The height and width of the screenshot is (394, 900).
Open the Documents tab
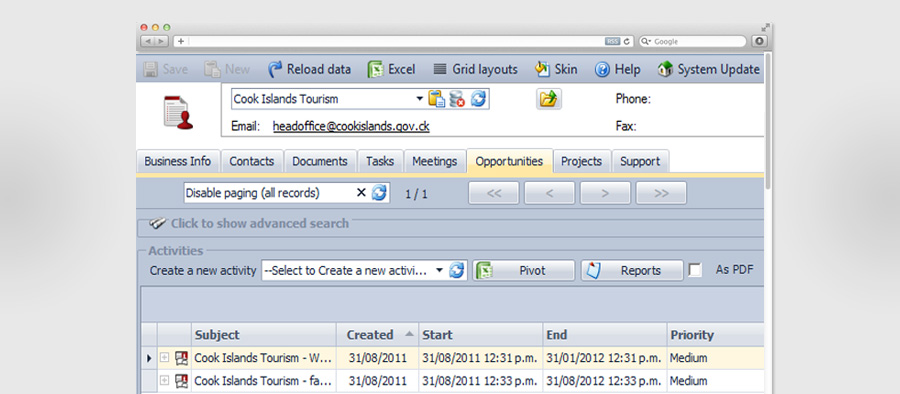coord(320,161)
